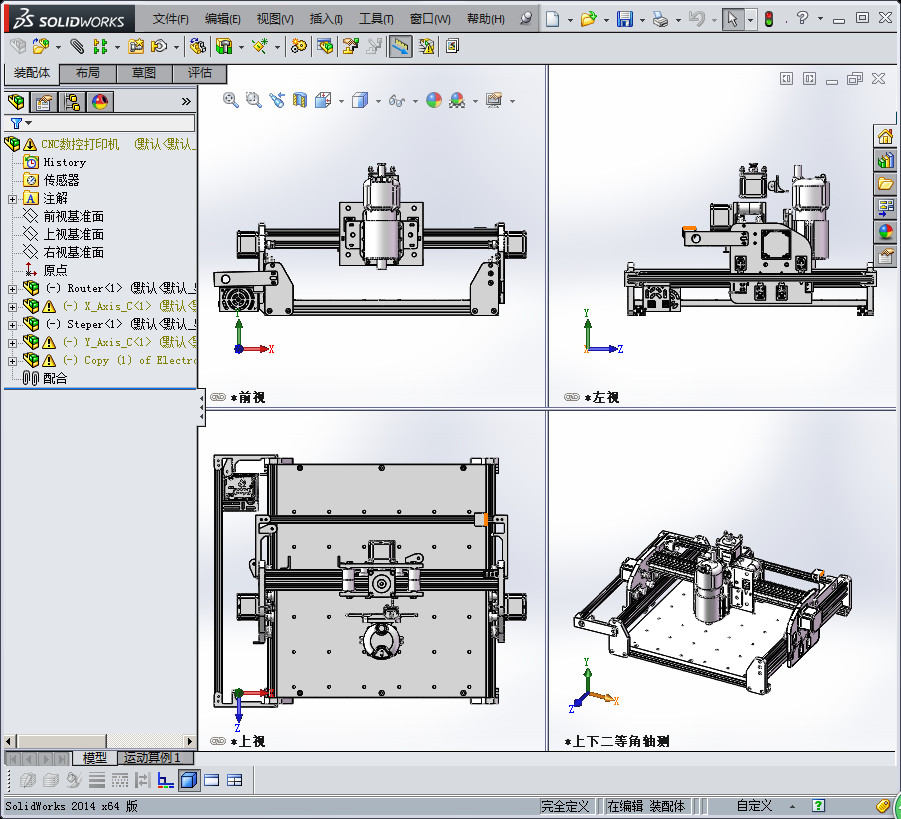
Task: Click Smart Fasteners icon
Action: point(136,46)
